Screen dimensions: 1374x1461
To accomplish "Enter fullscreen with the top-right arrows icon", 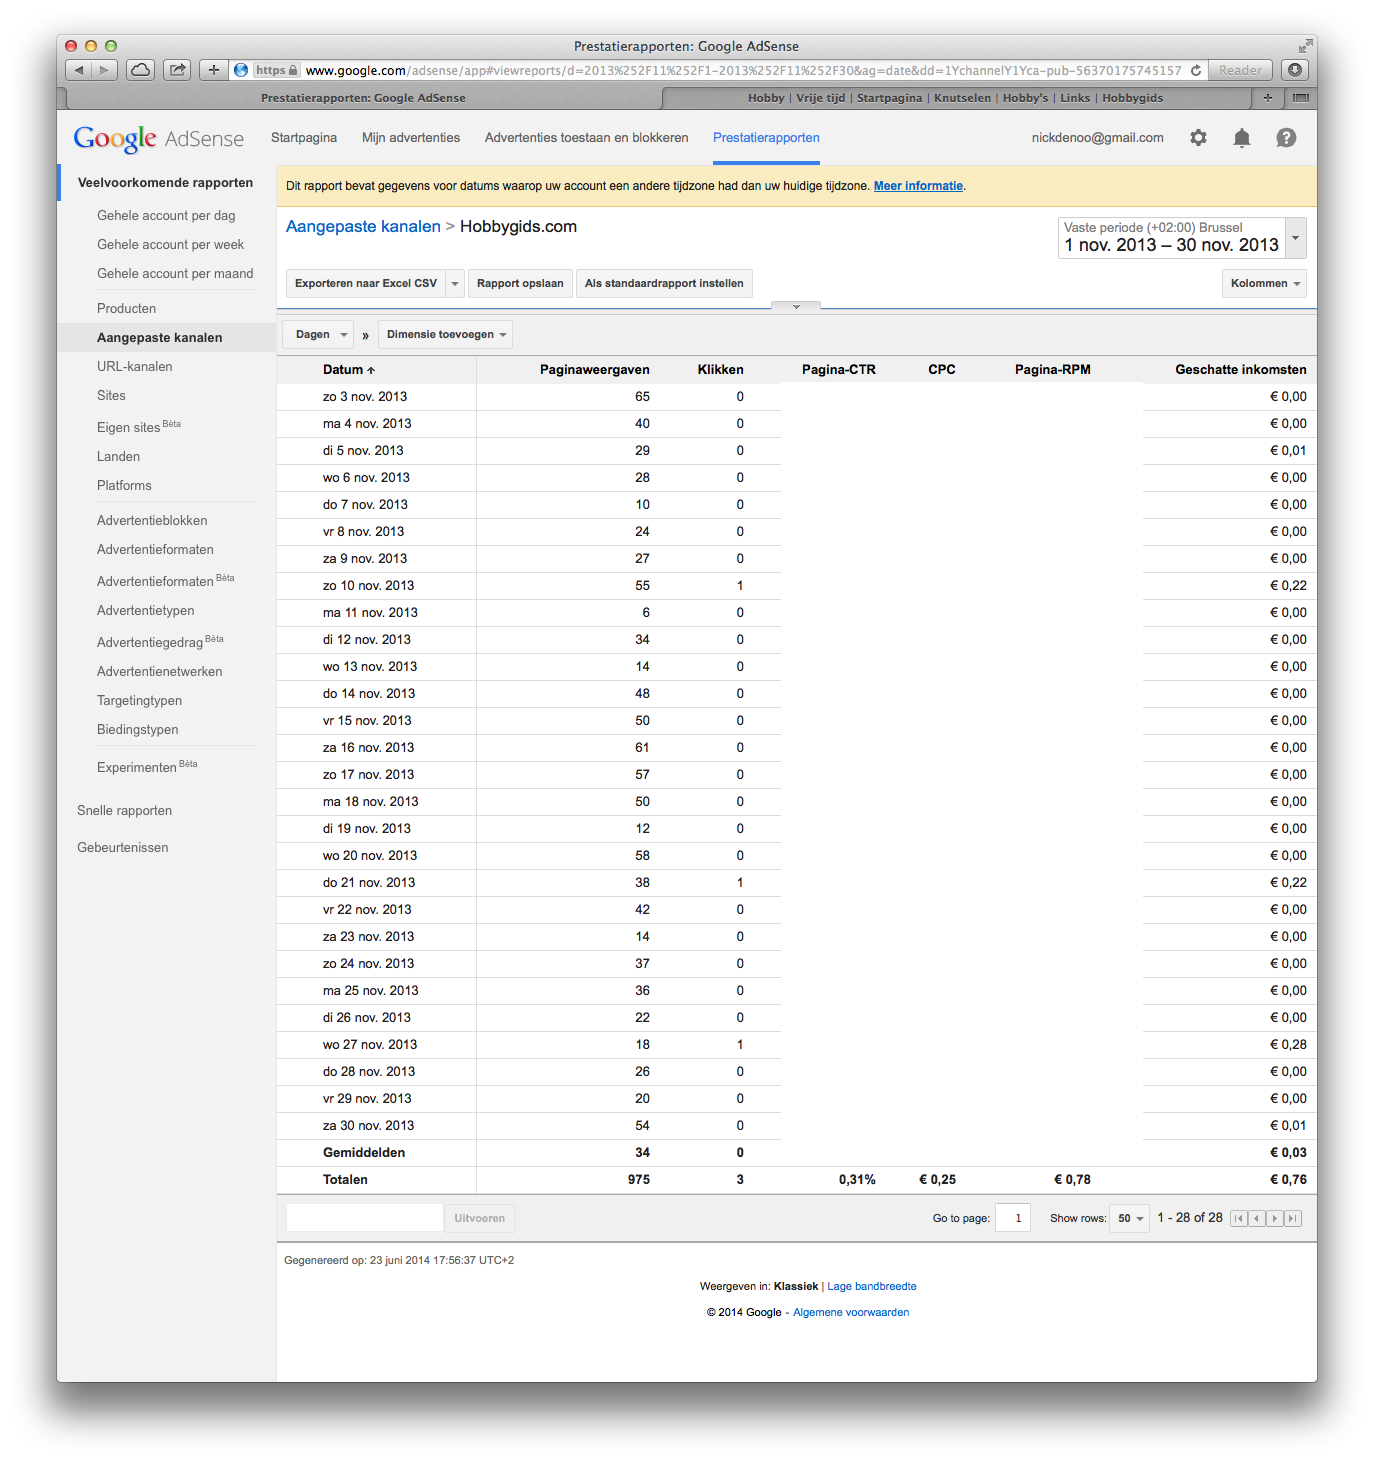I will 1305,46.
